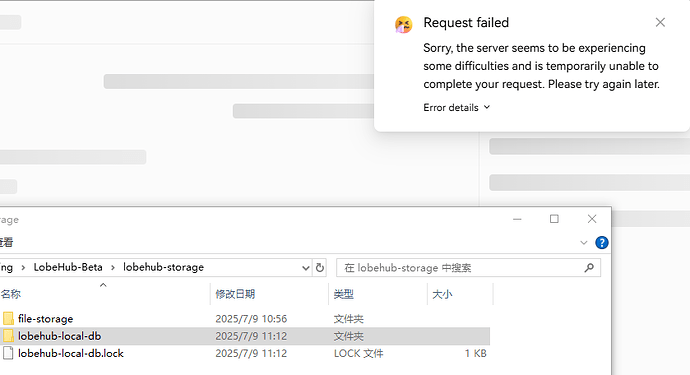The image size is (690, 375).
Task: Select the lobehub-local-db.lock file icon
Action: coord(8,353)
